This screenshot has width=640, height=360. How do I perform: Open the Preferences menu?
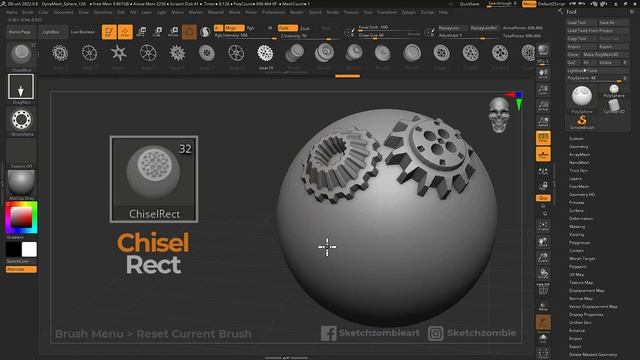tap(273, 13)
